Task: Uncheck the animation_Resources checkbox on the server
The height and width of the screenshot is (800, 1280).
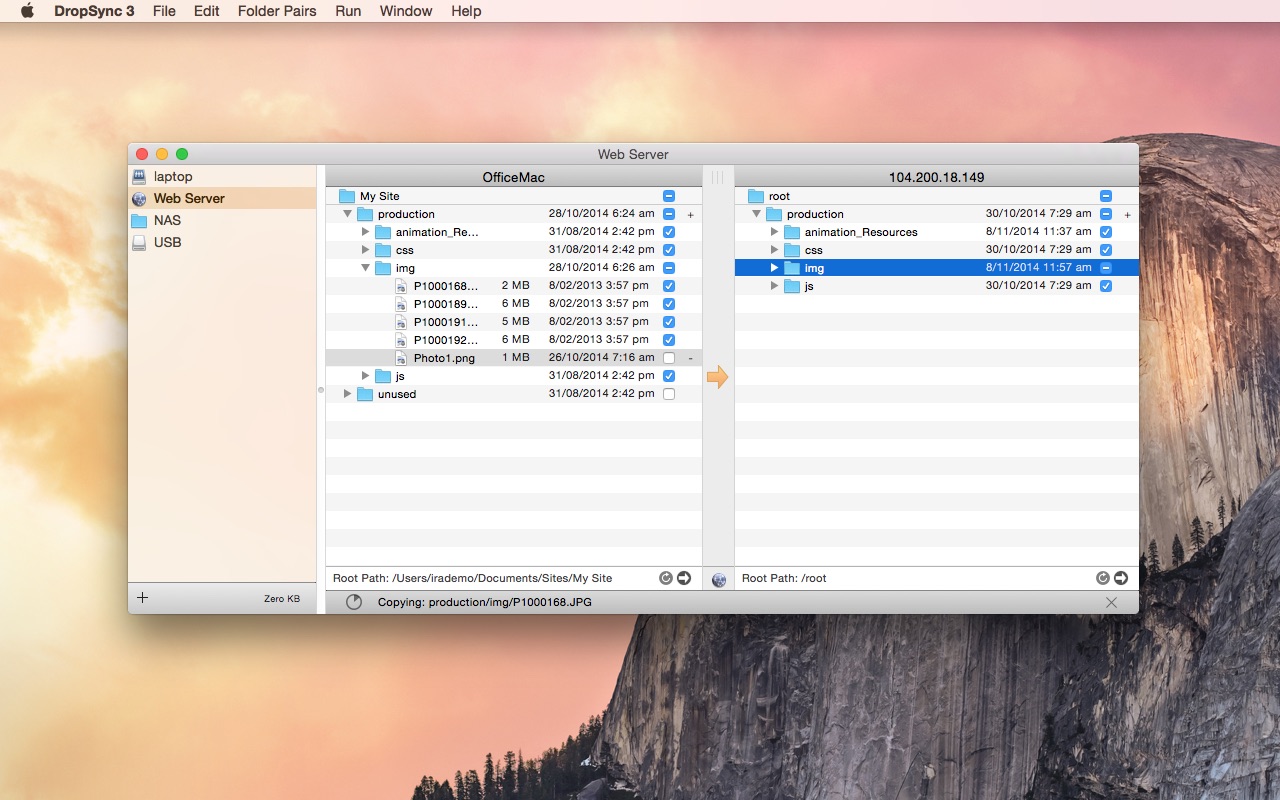Action: pos(1106,232)
